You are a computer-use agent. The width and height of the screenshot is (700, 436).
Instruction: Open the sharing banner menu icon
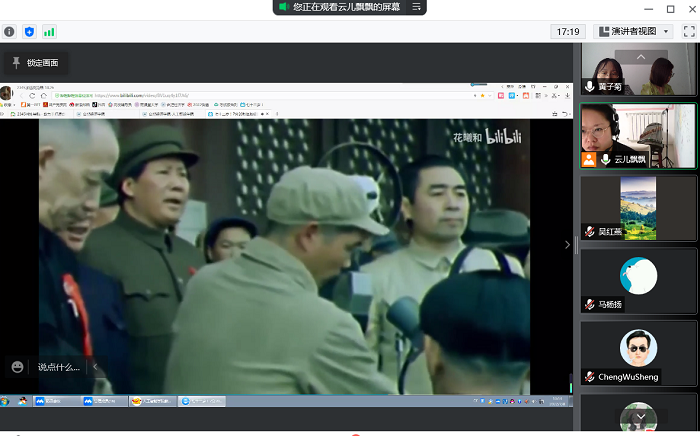tap(416, 7)
